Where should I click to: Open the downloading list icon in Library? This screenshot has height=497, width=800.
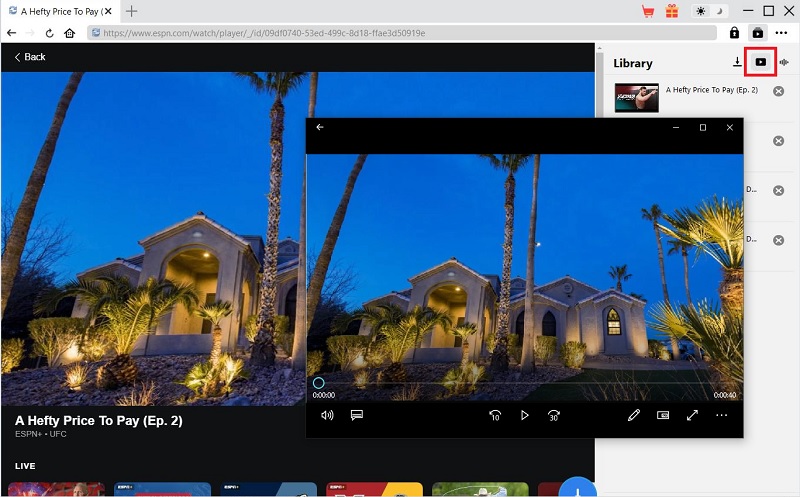[737, 62]
